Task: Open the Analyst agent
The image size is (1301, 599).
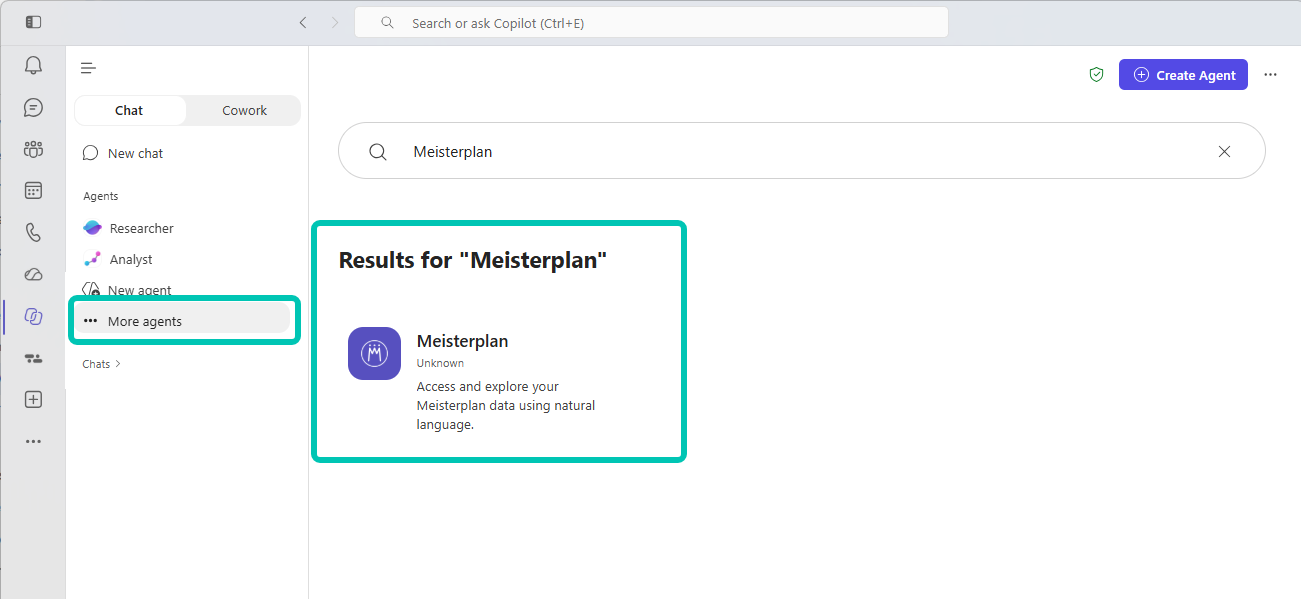Action: point(119,259)
